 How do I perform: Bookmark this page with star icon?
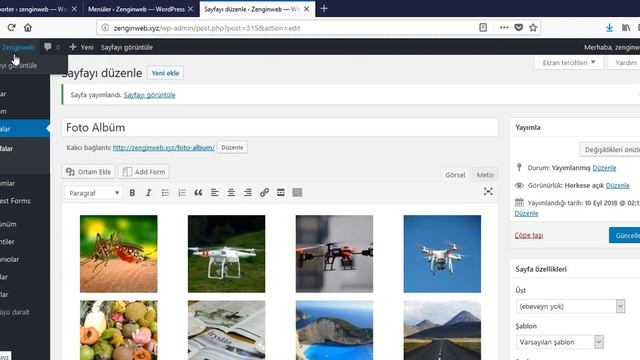click(533, 27)
